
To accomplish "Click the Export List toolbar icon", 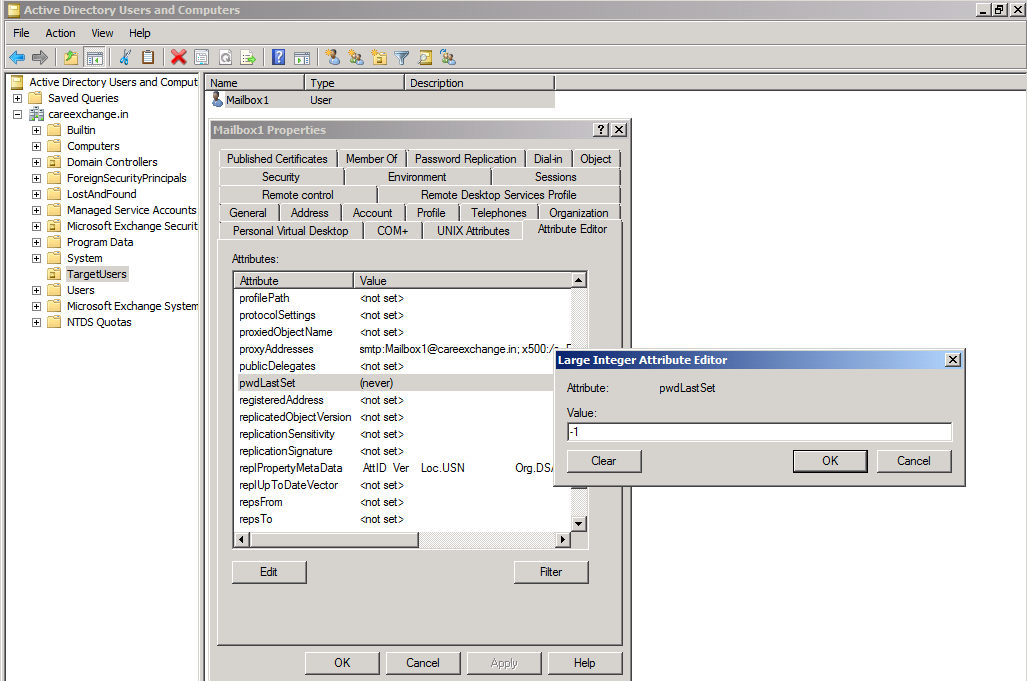I will pos(248,58).
